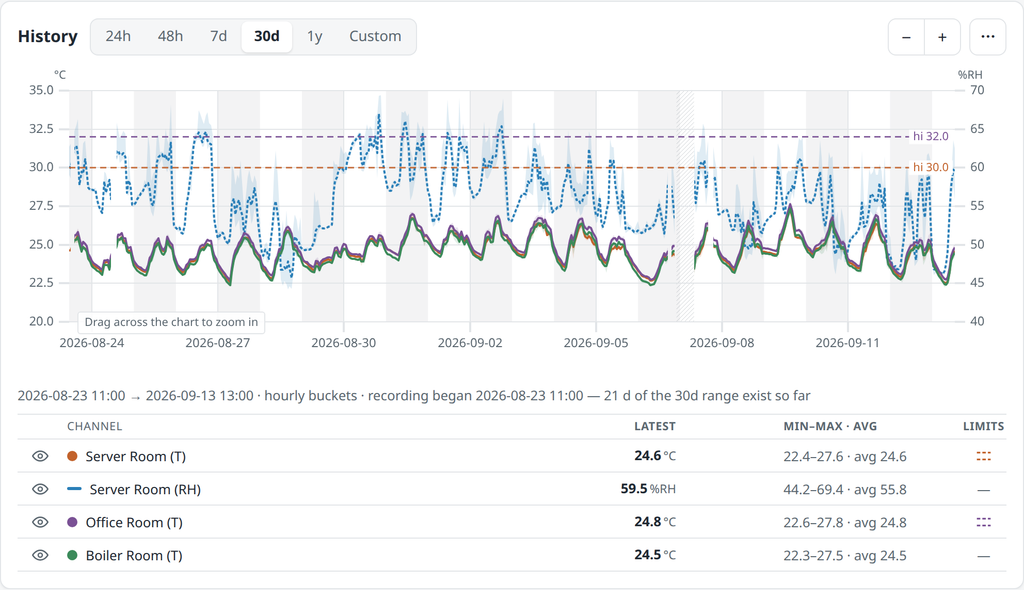Viewport: 1024px width, 590px height.
Task: Click the Server Room (RH) empty limits dash
Action: coord(984,489)
